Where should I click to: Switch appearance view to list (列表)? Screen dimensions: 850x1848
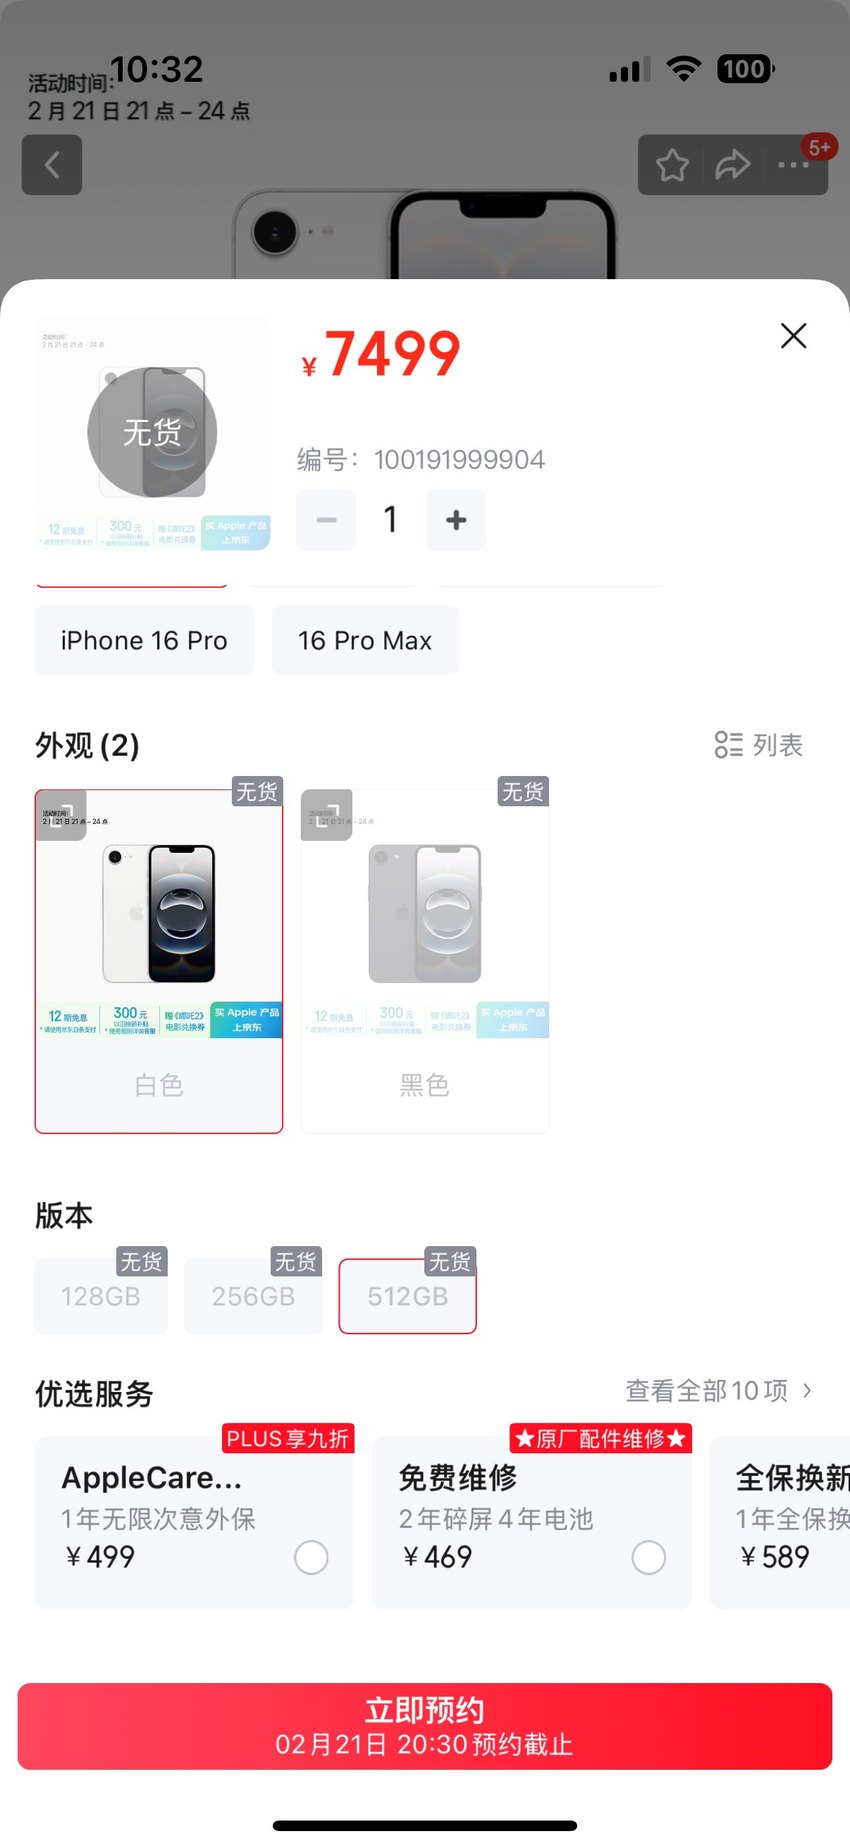click(759, 745)
